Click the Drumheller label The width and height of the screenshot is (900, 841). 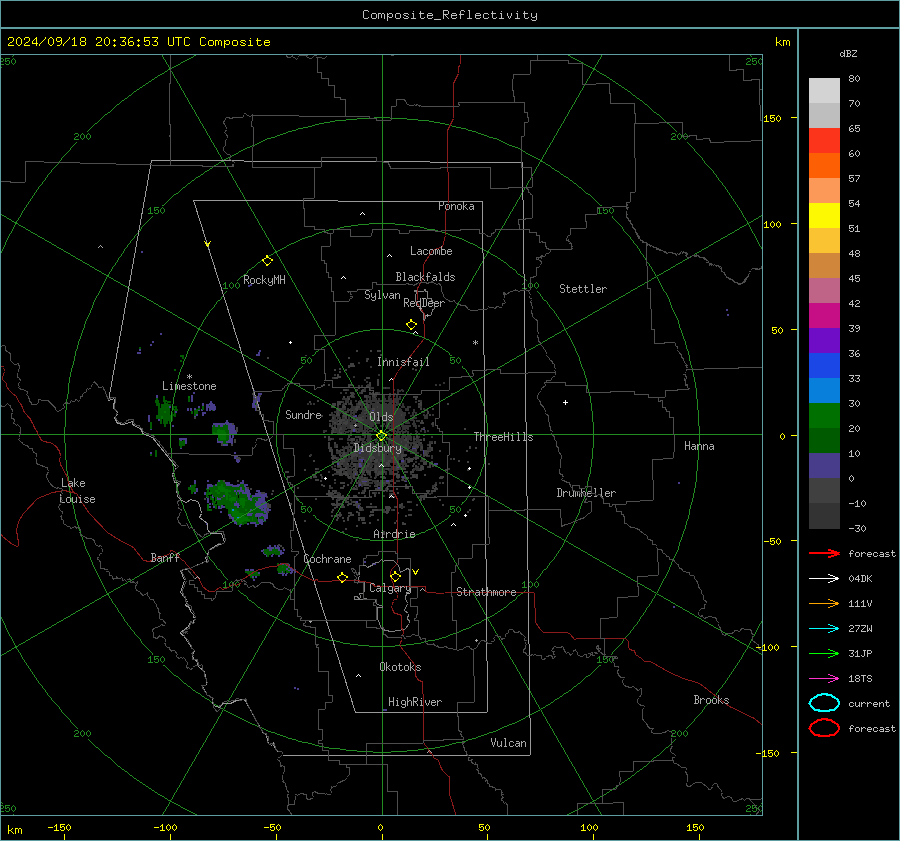(586, 493)
